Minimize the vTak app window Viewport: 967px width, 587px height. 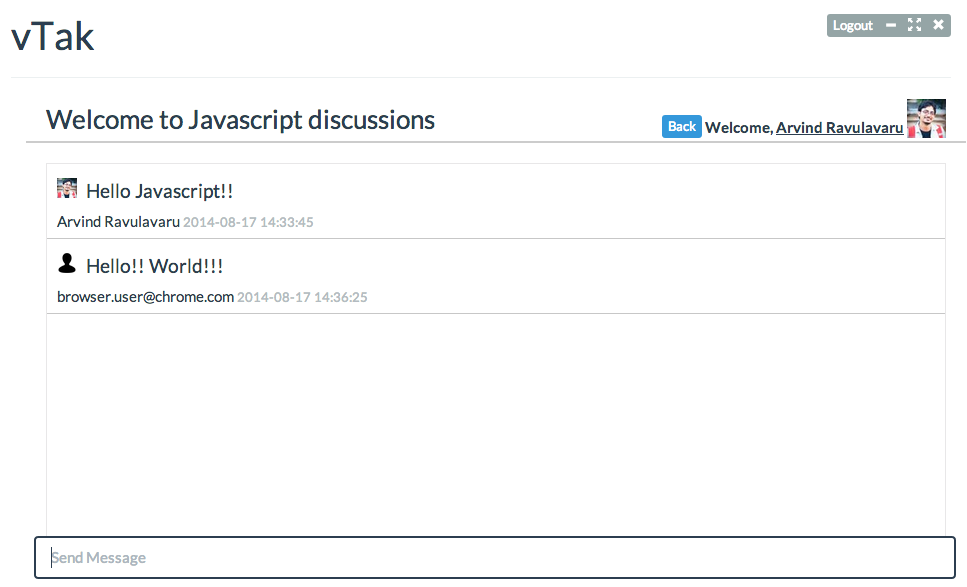(891, 25)
